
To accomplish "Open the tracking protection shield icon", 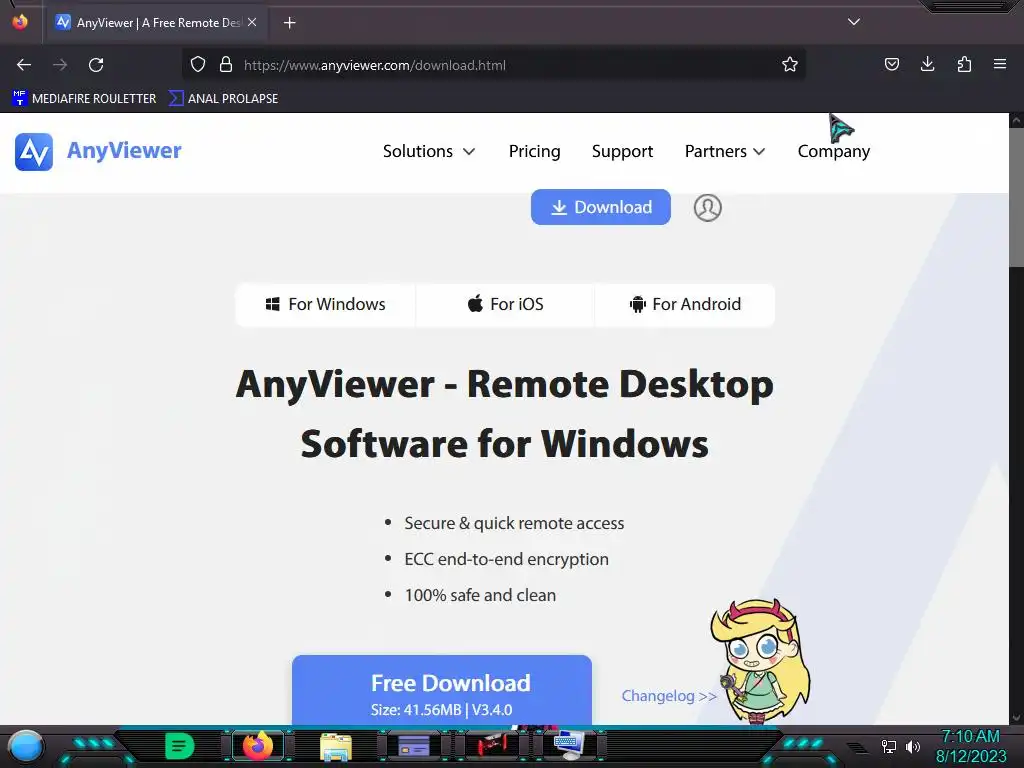I will click(198, 65).
